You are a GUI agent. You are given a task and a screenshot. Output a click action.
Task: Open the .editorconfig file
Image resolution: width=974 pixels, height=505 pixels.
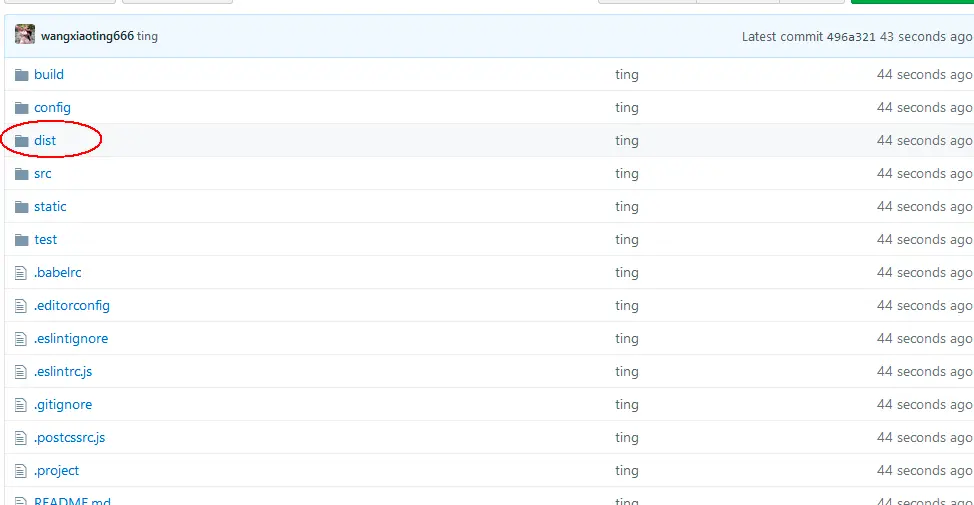(x=72, y=305)
